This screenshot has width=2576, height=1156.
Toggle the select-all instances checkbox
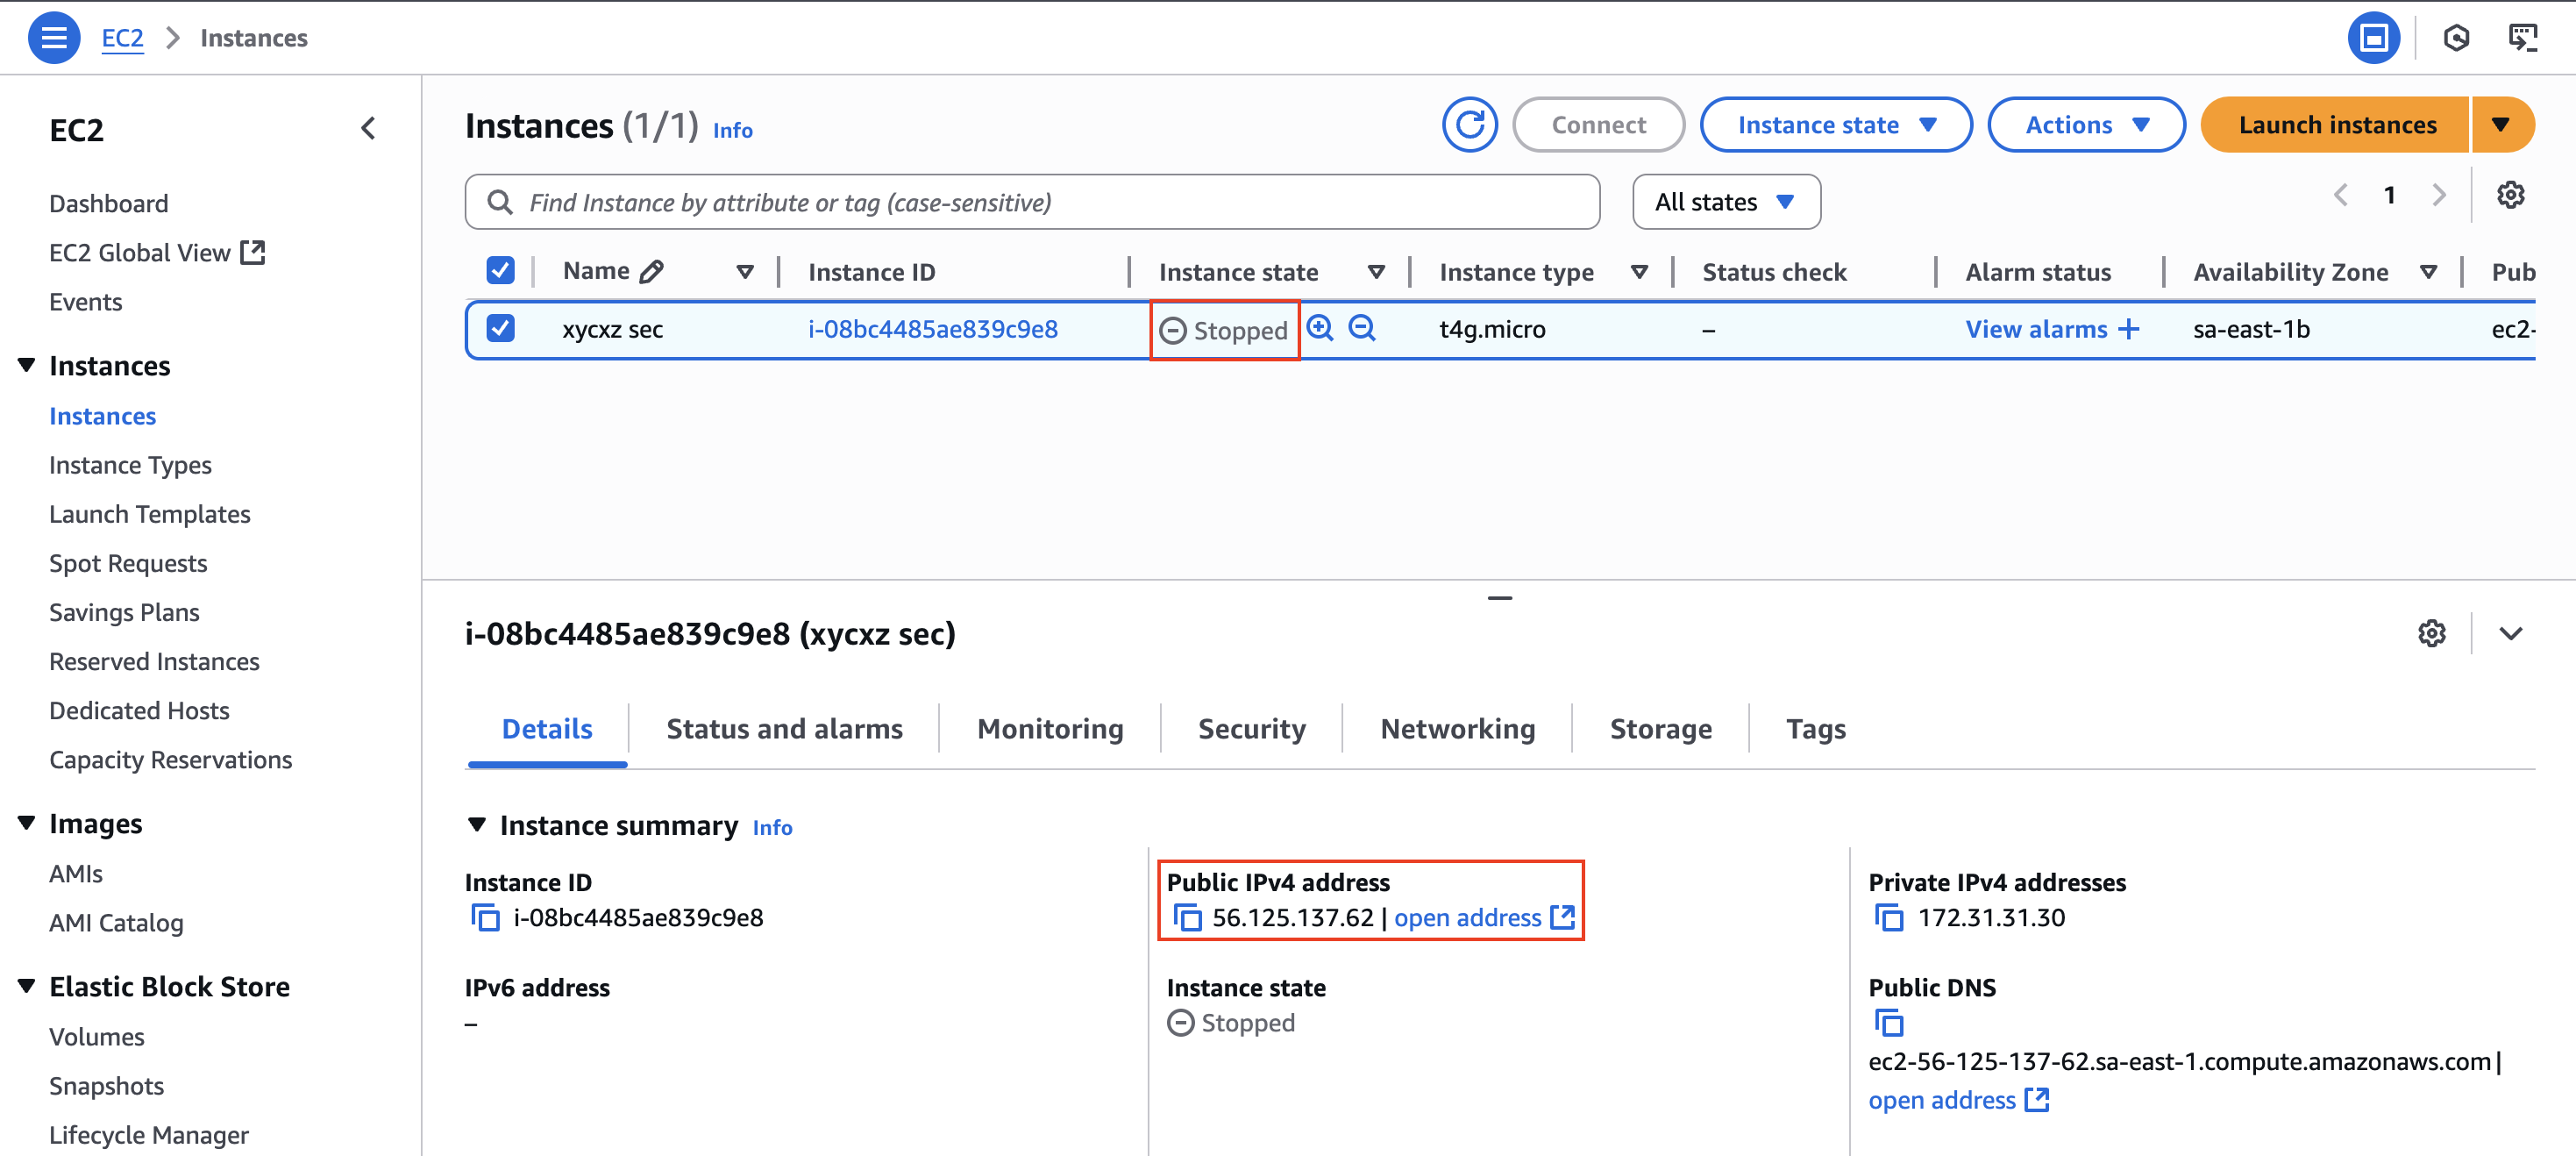500,269
